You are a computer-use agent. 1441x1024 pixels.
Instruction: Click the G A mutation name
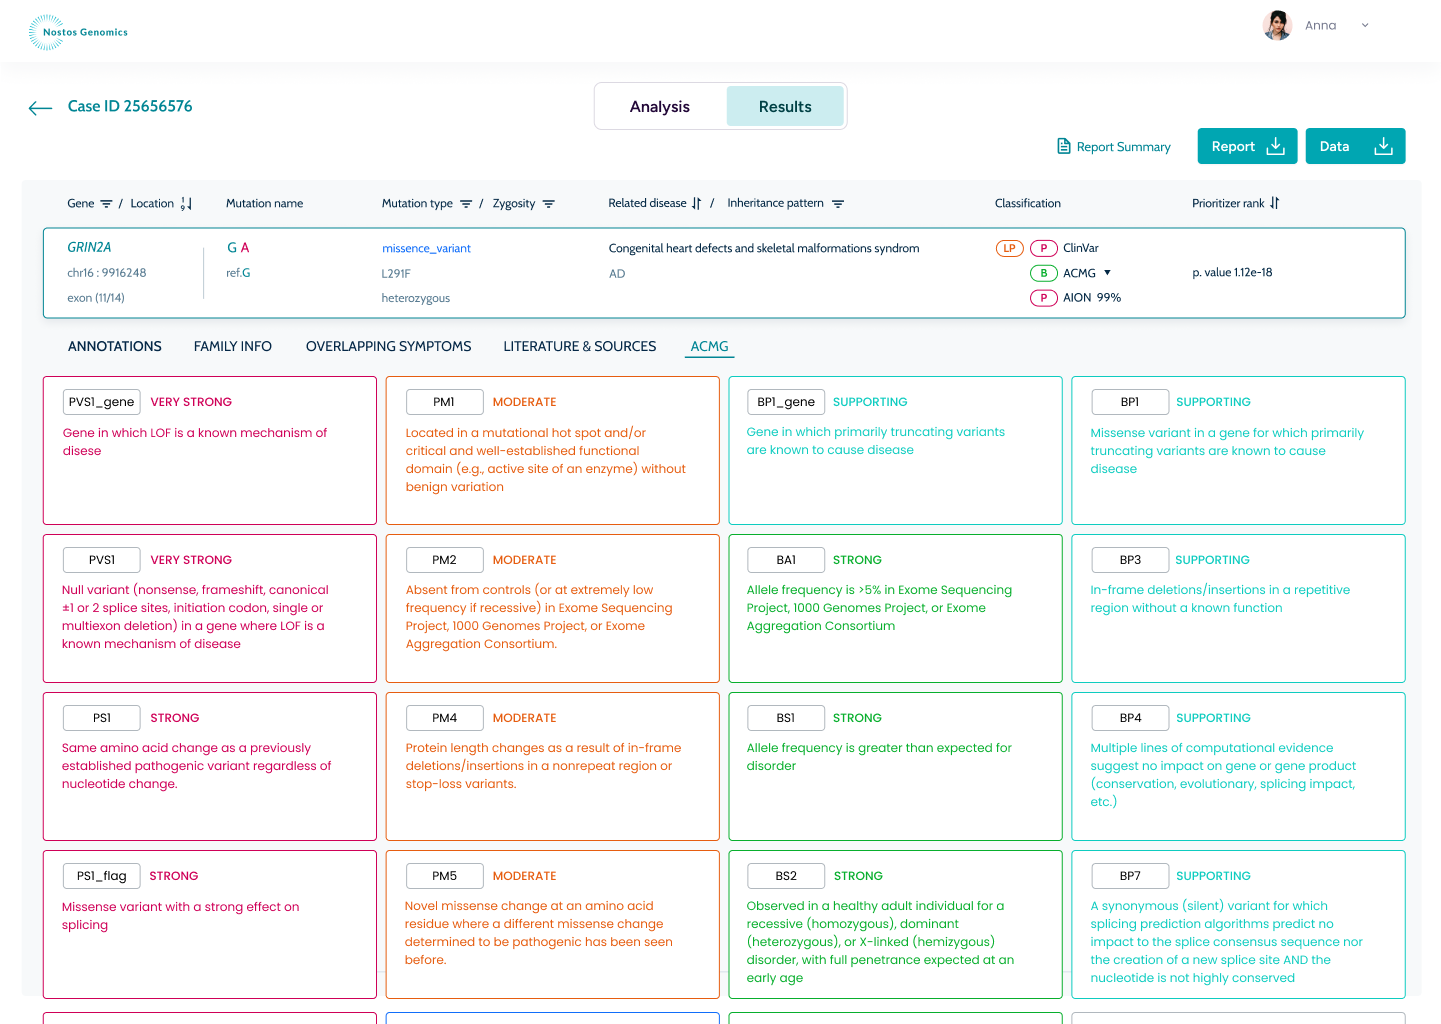(238, 247)
